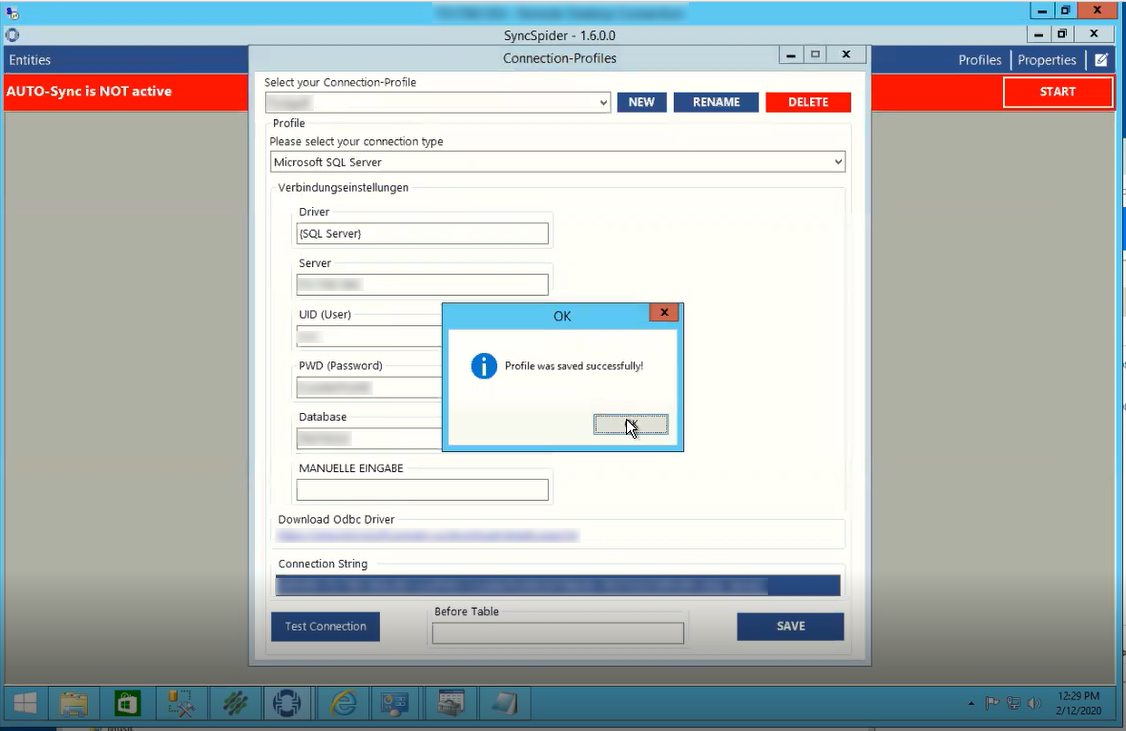This screenshot has height=731, width=1126.
Task: Open the Properties menu in SyncSpider
Action: click(1046, 60)
